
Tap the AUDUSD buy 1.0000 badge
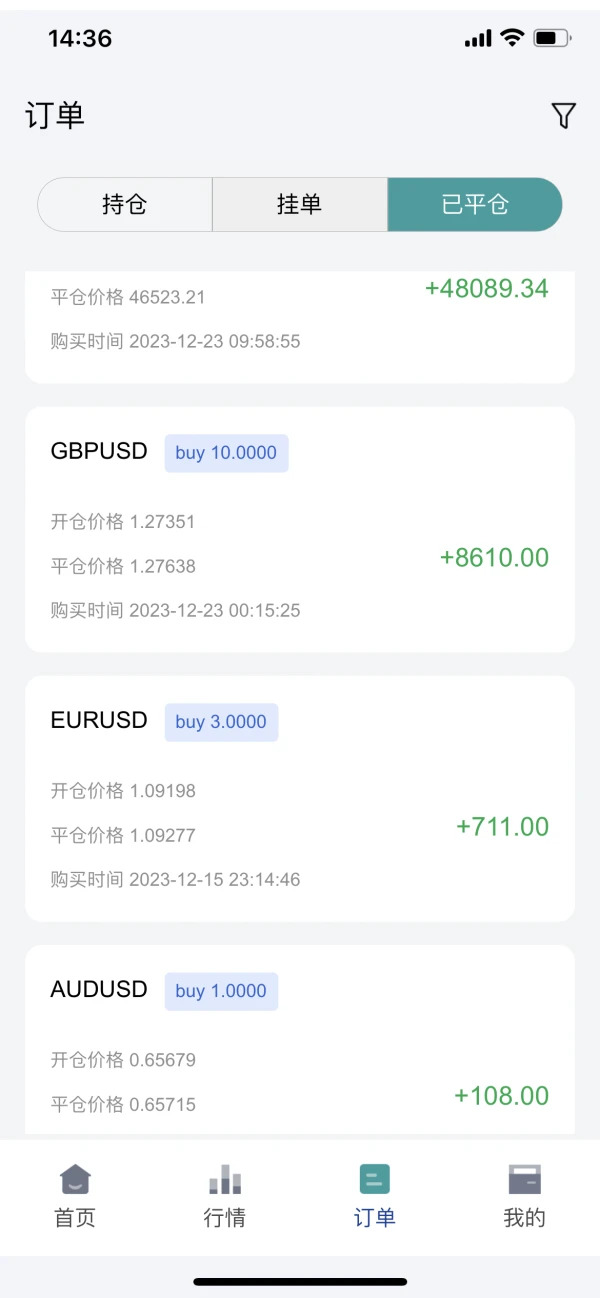point(221,991)
